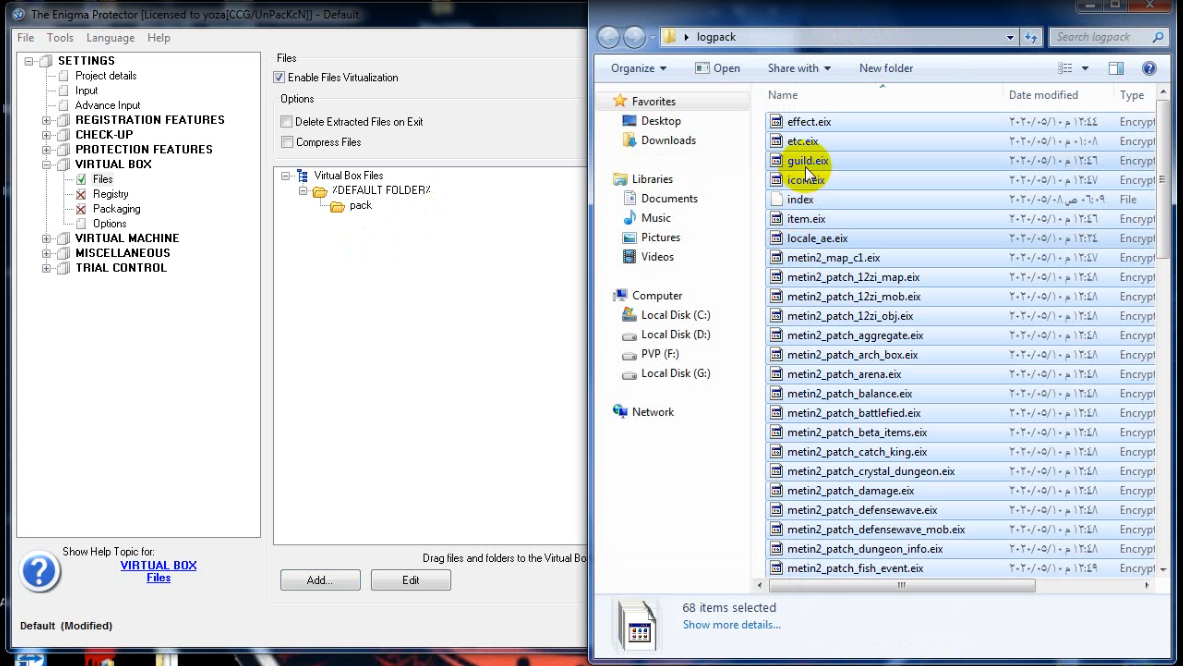
Task: Enable the Compress Files option
Action: 287,142
